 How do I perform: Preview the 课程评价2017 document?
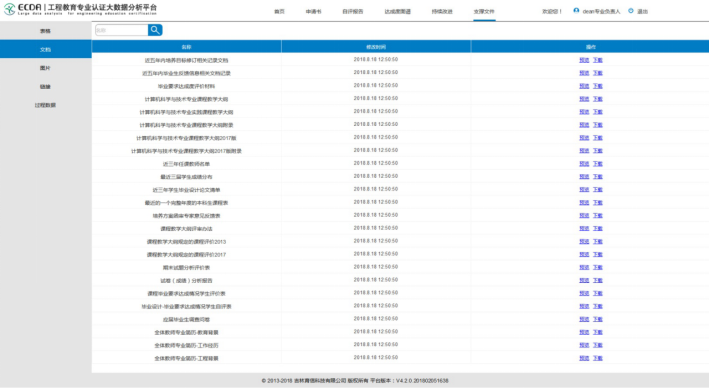[584, 255]
